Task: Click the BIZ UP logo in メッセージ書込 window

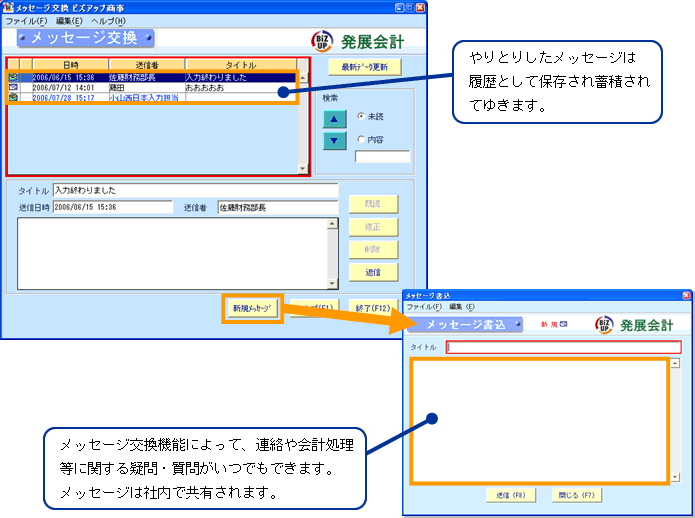Action: pos(603,325)
